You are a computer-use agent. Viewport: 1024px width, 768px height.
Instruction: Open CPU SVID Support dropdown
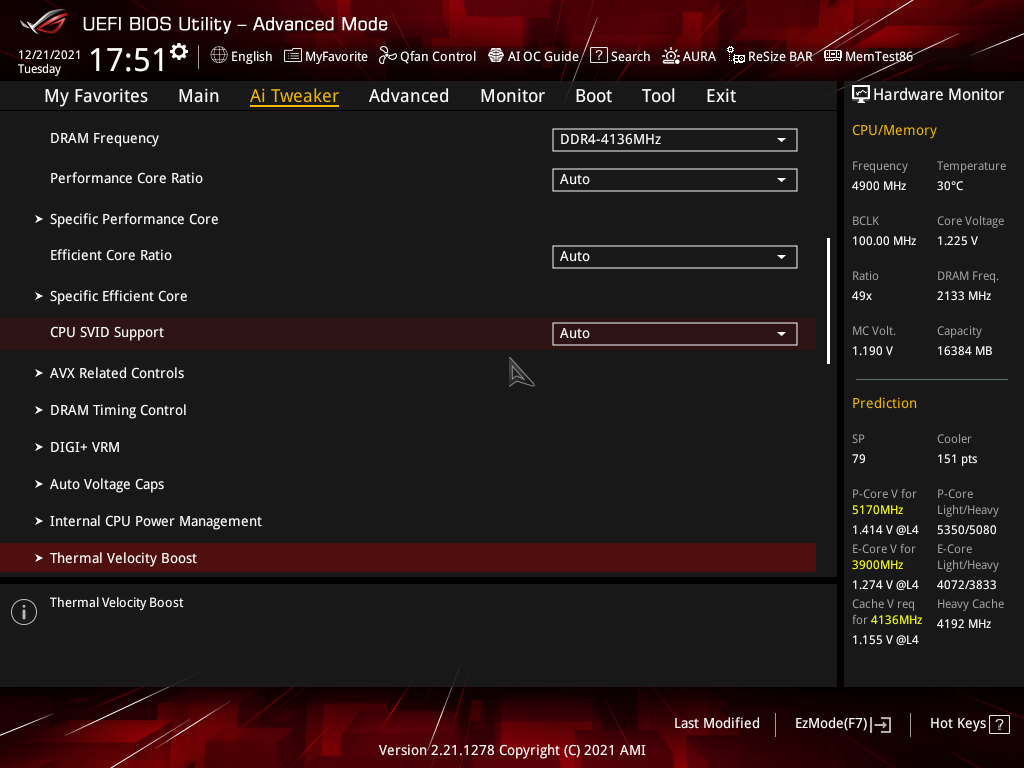click(675, 334)
